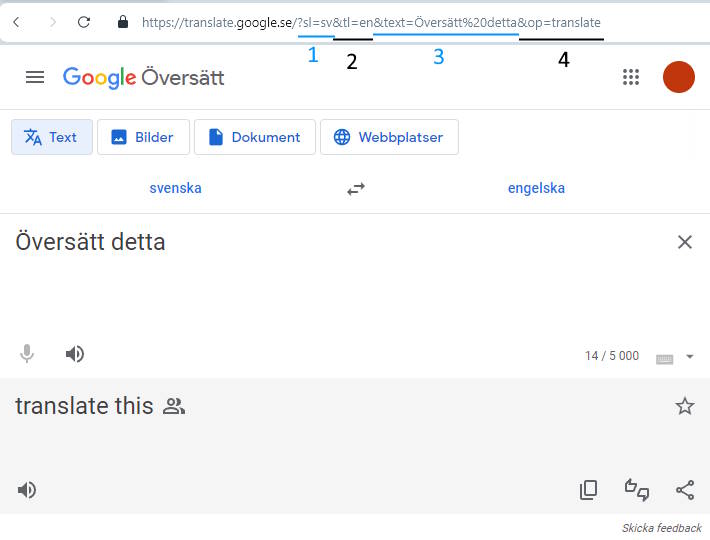Start voice input with the microphone
710x540 pixels.
[x=27, y=354]
